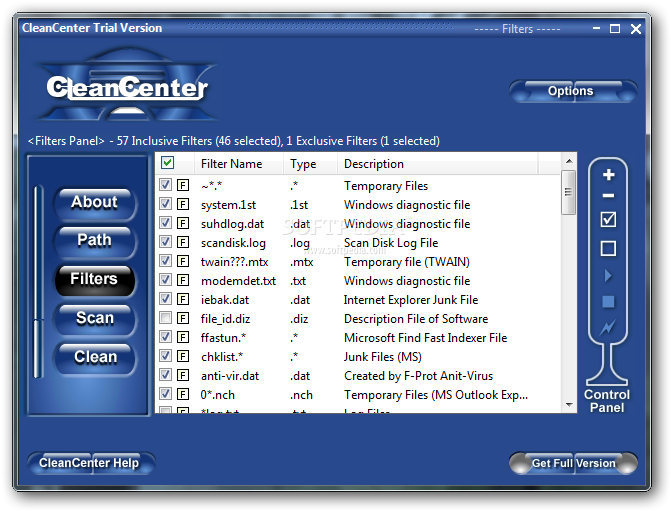
Task: Click the F icon beside ffastun.*
Action: pos(183,337)
